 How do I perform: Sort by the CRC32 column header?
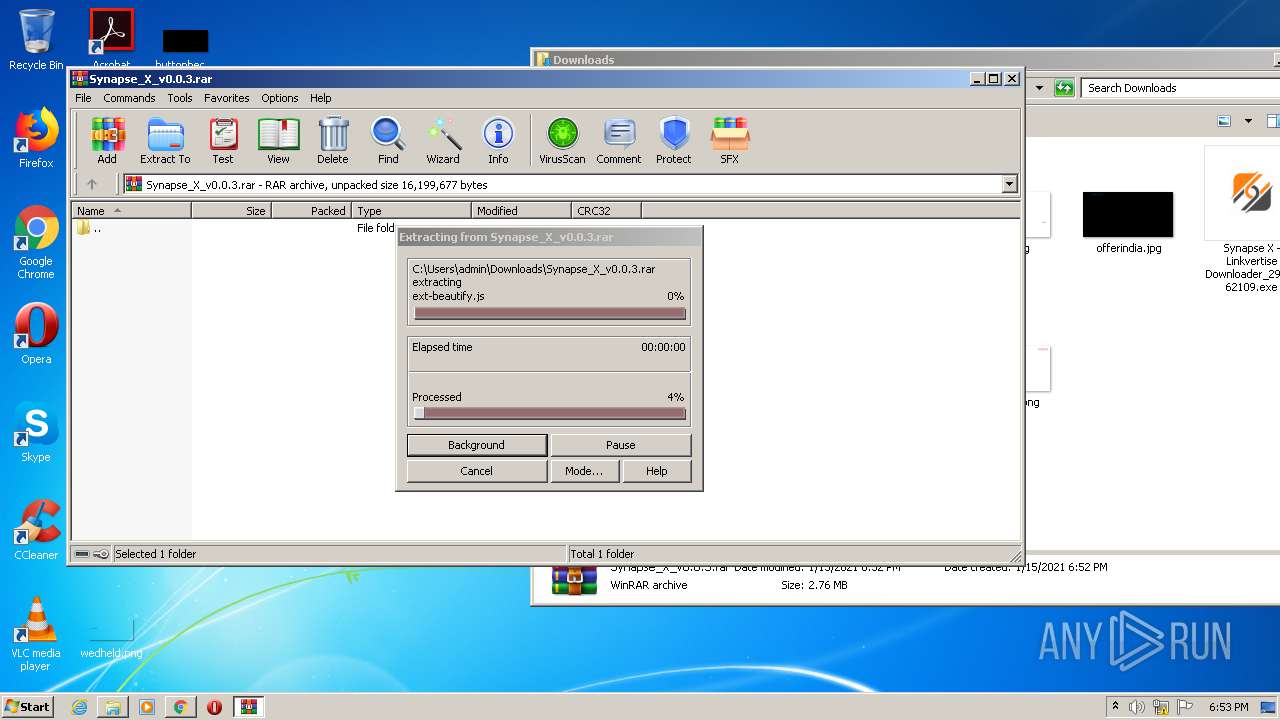coord(606,210)
